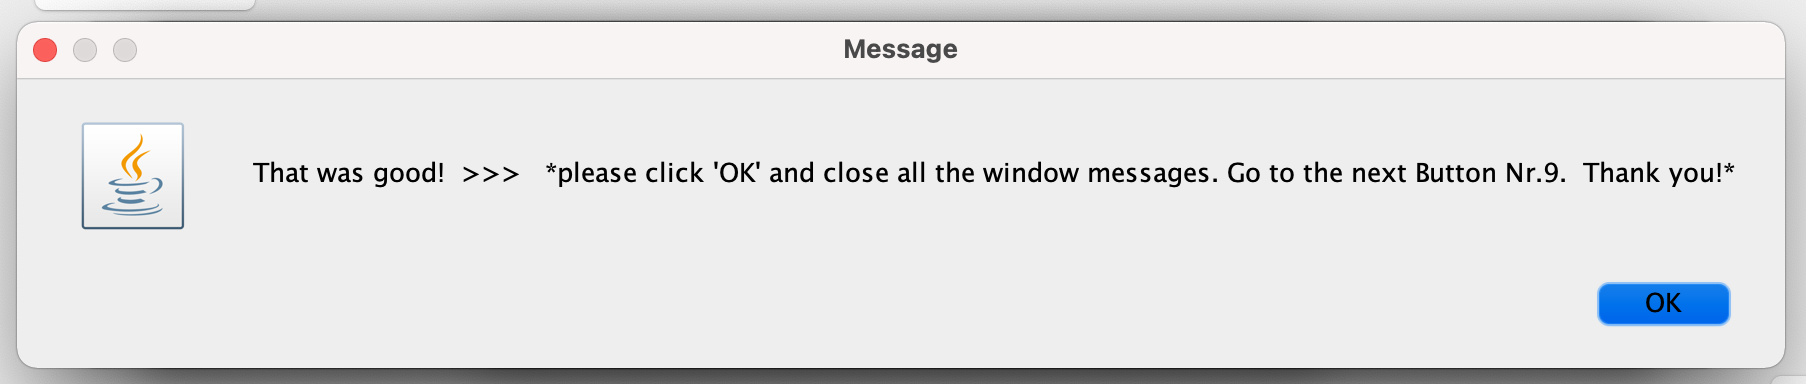This screenshot has height=384, width=1806.
Task: Click the 'That was good!' text
Action: tap(348, 173)
